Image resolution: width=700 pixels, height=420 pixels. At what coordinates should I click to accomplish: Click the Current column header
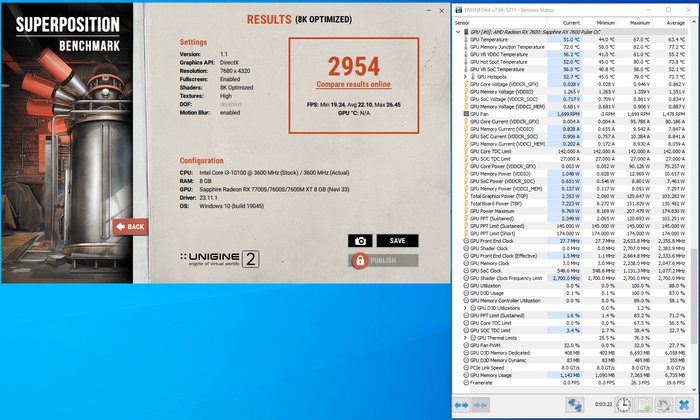click(x=564, y=23)
